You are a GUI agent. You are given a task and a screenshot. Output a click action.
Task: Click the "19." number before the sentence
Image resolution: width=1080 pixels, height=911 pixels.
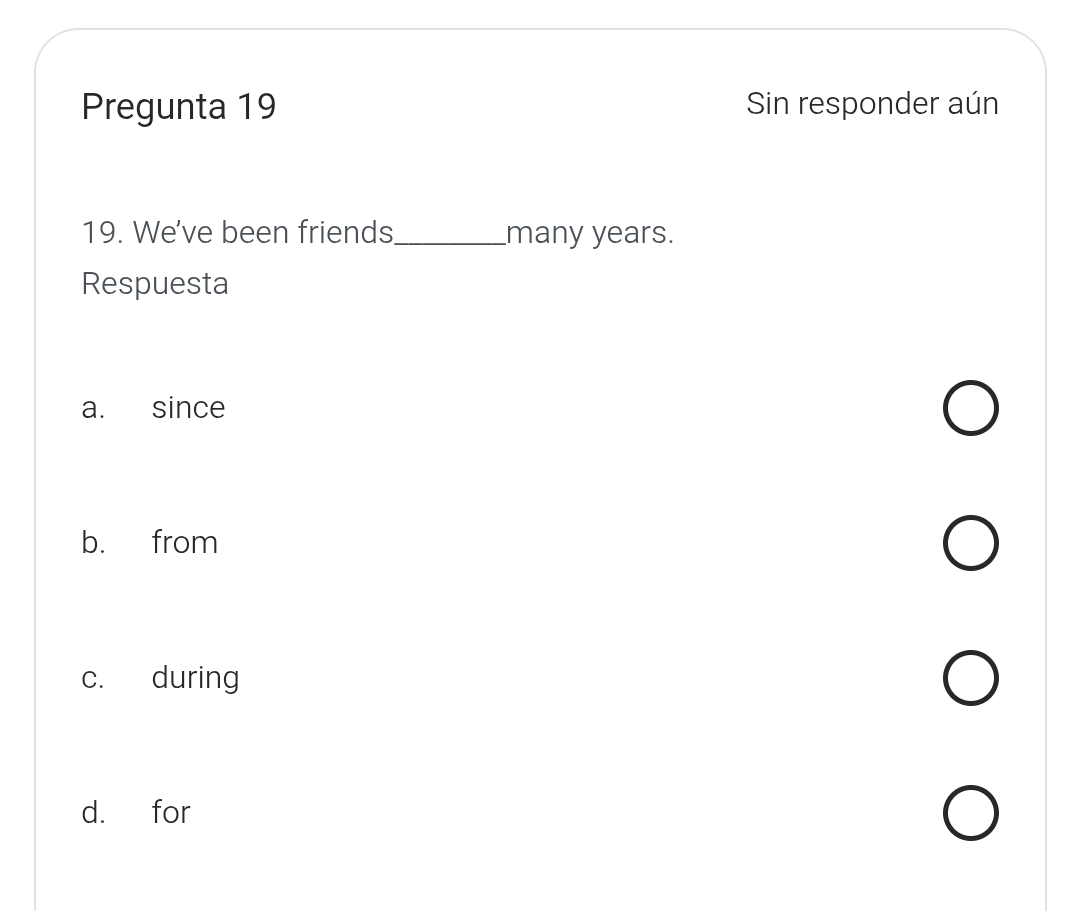(102, 233)
